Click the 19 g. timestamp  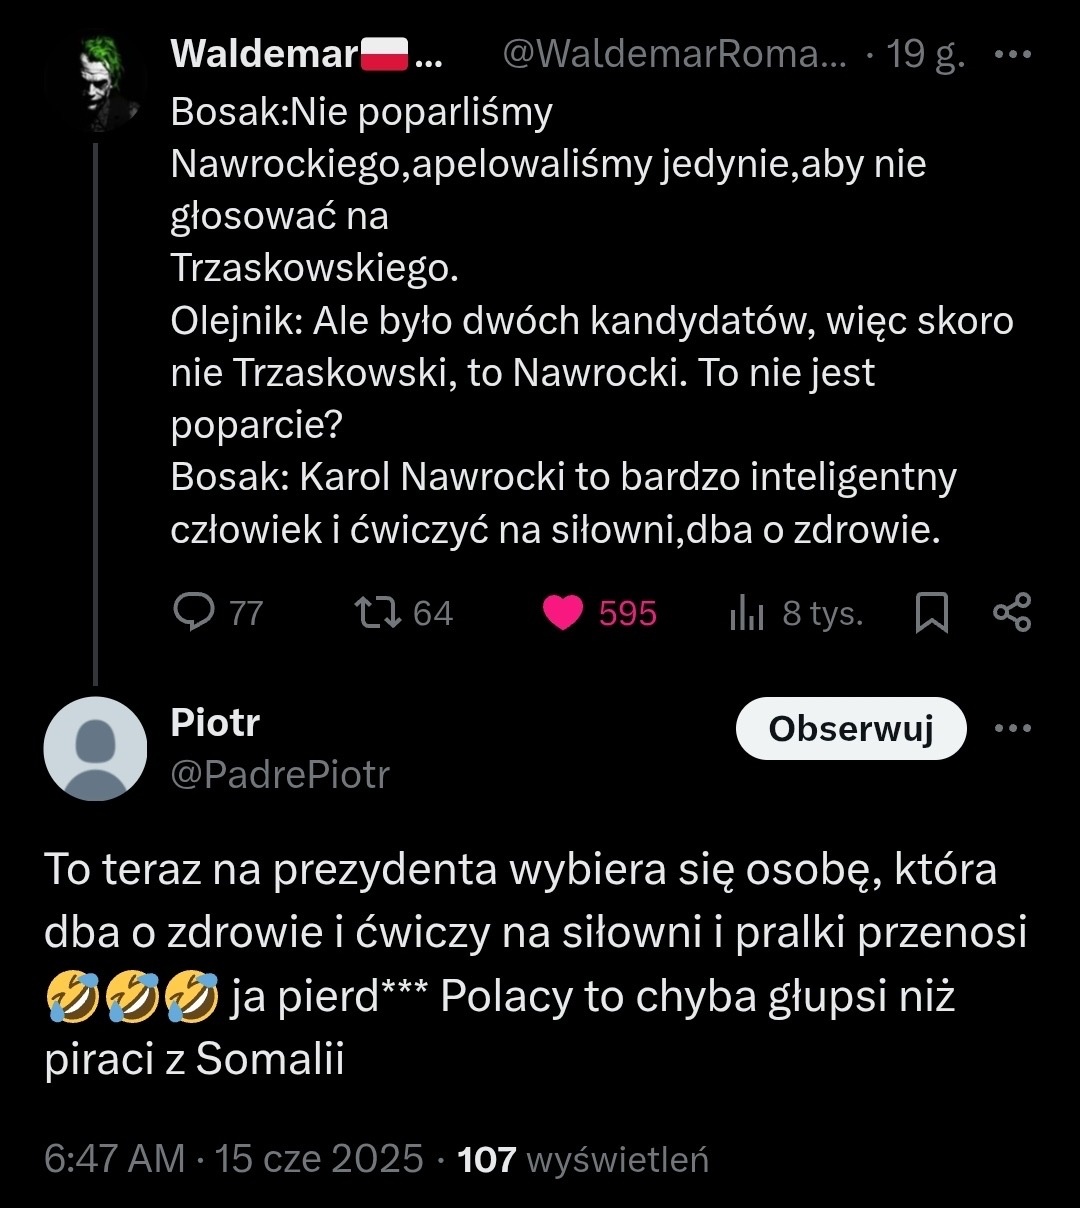tap(926, 54)
